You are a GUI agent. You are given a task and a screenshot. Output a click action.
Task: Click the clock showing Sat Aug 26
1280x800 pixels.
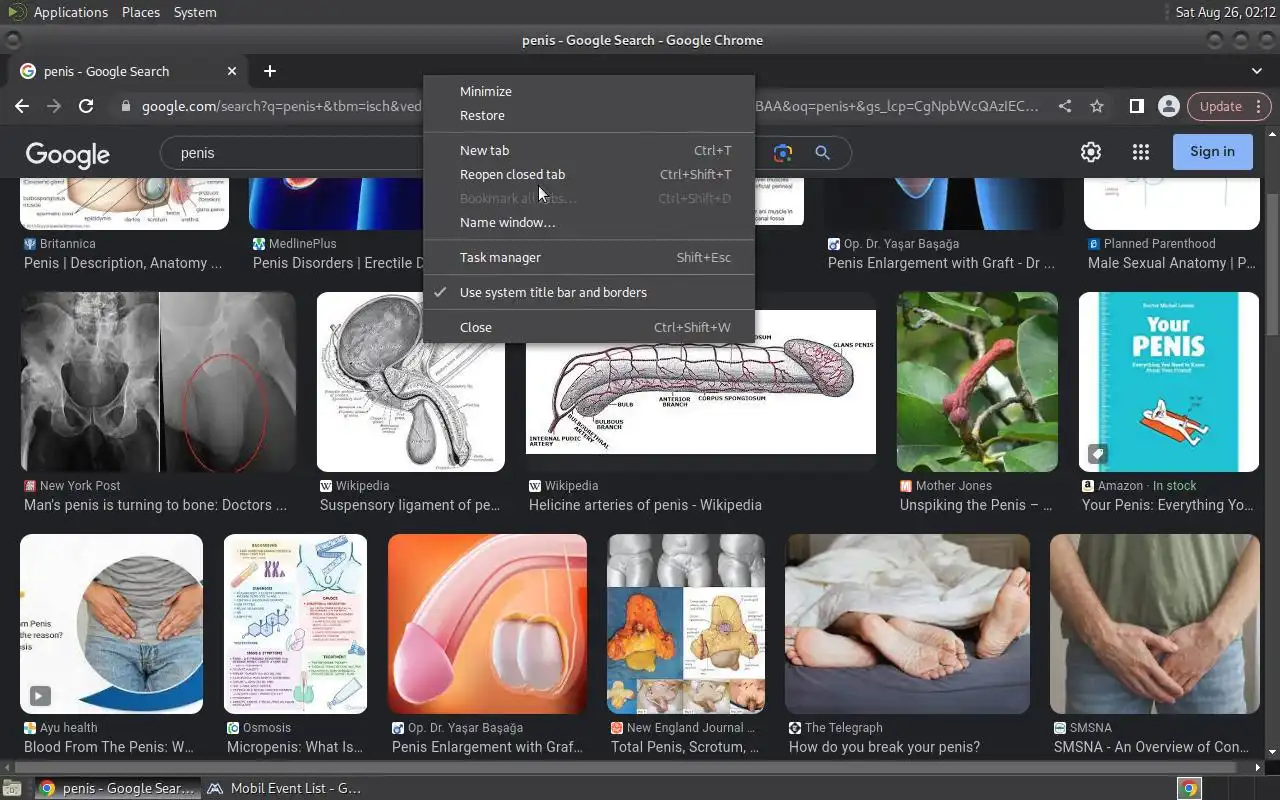[x=1224, y=12]
